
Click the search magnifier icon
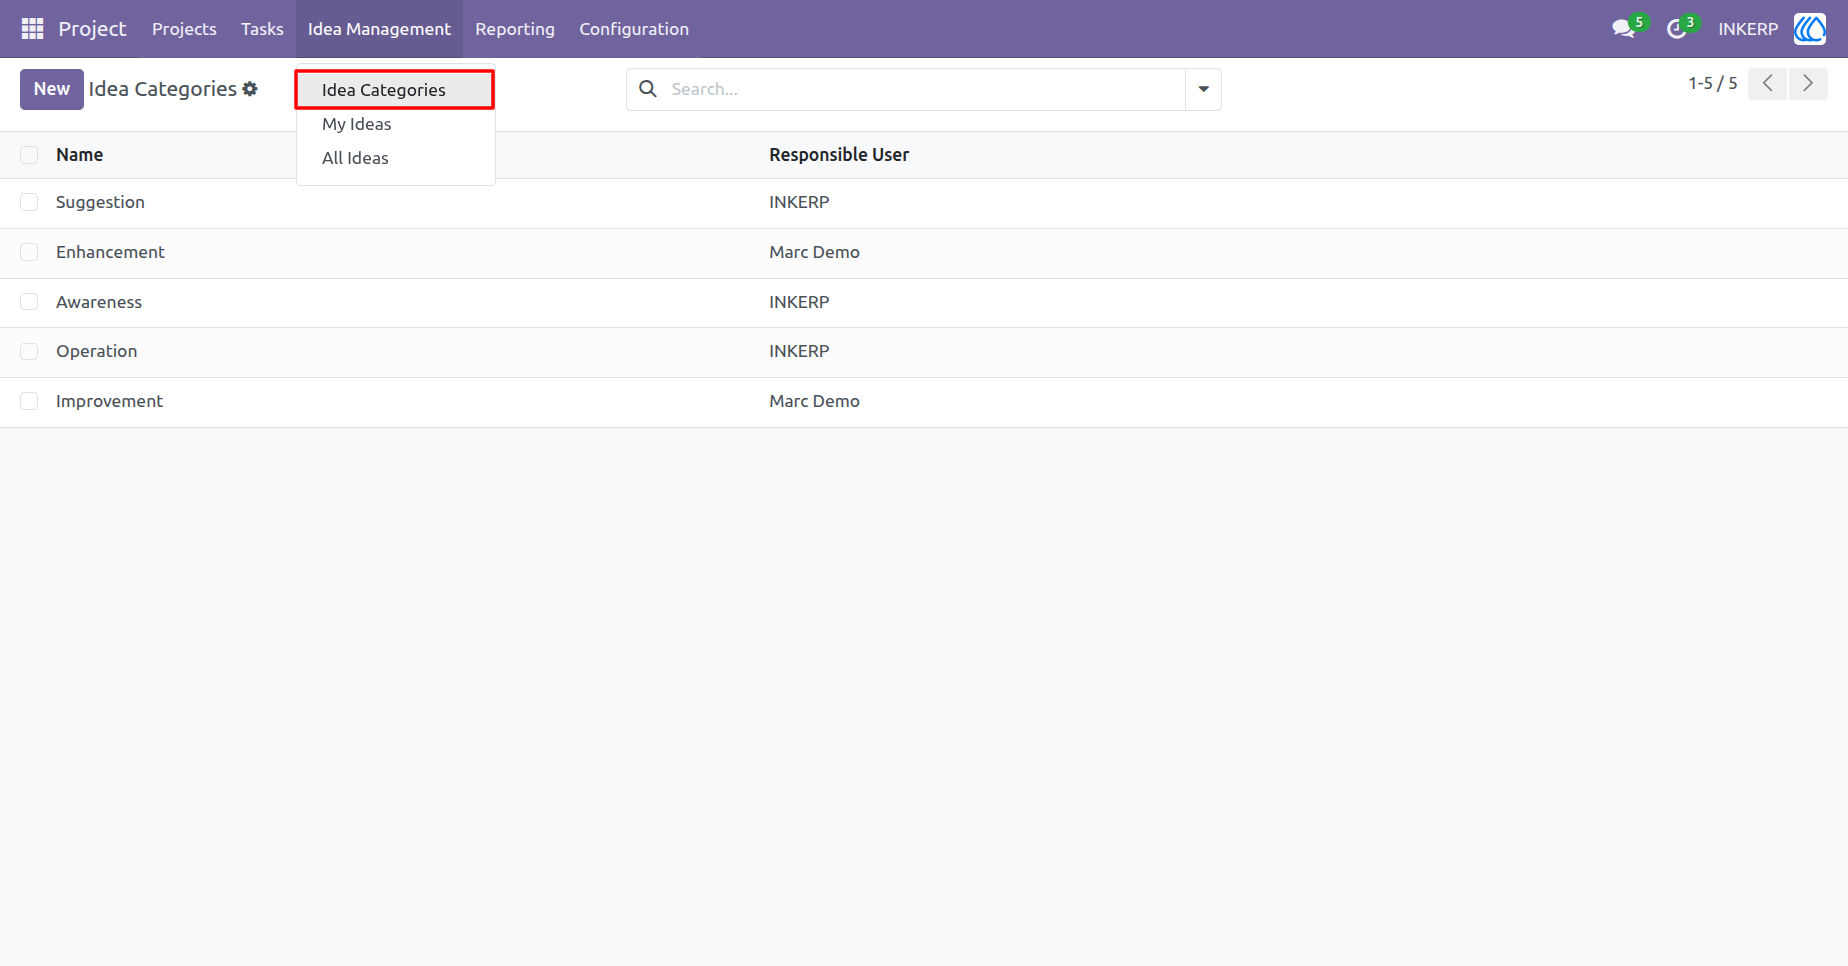[x=648, y=89]
